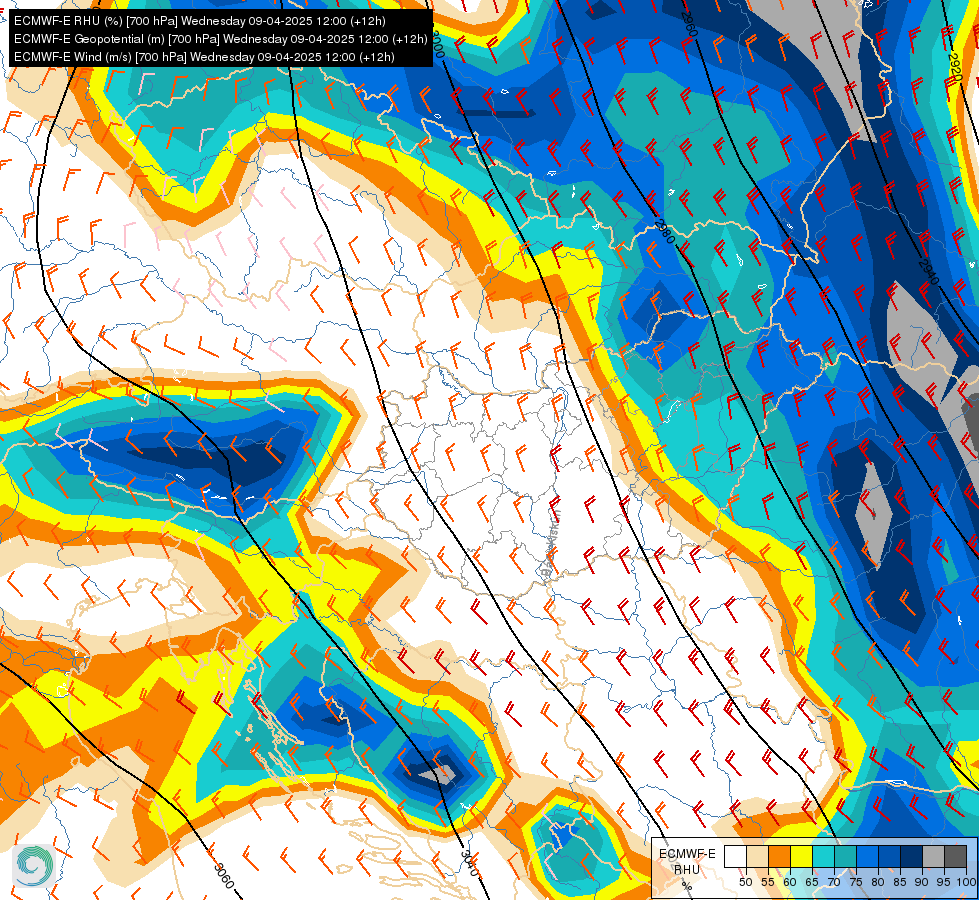Screen dimensions: 979x900
Task: Click the legend tick value 90
Action: pos(922,882)
